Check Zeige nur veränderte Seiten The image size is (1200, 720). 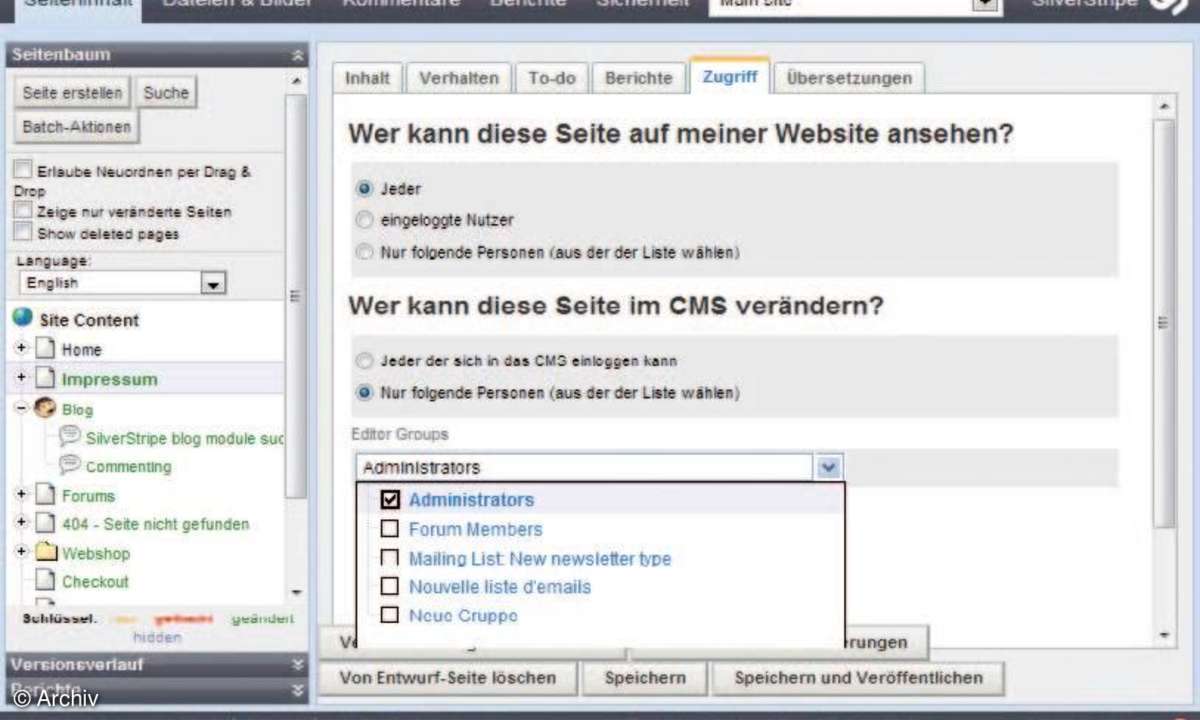(23, 211)
